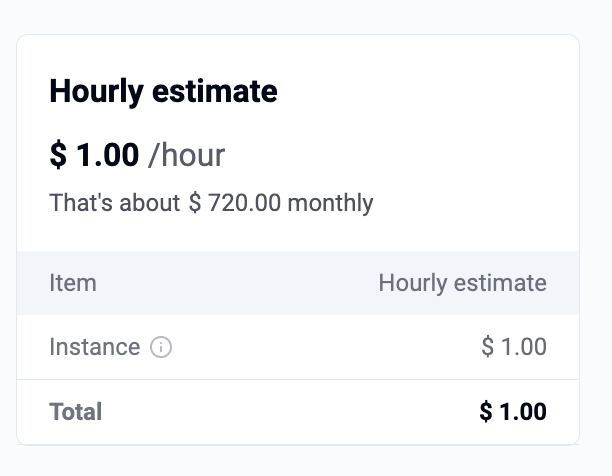Click the "/hour" unit label
Image resolution: width=612 pixels, height=476 pixels.
186,155
